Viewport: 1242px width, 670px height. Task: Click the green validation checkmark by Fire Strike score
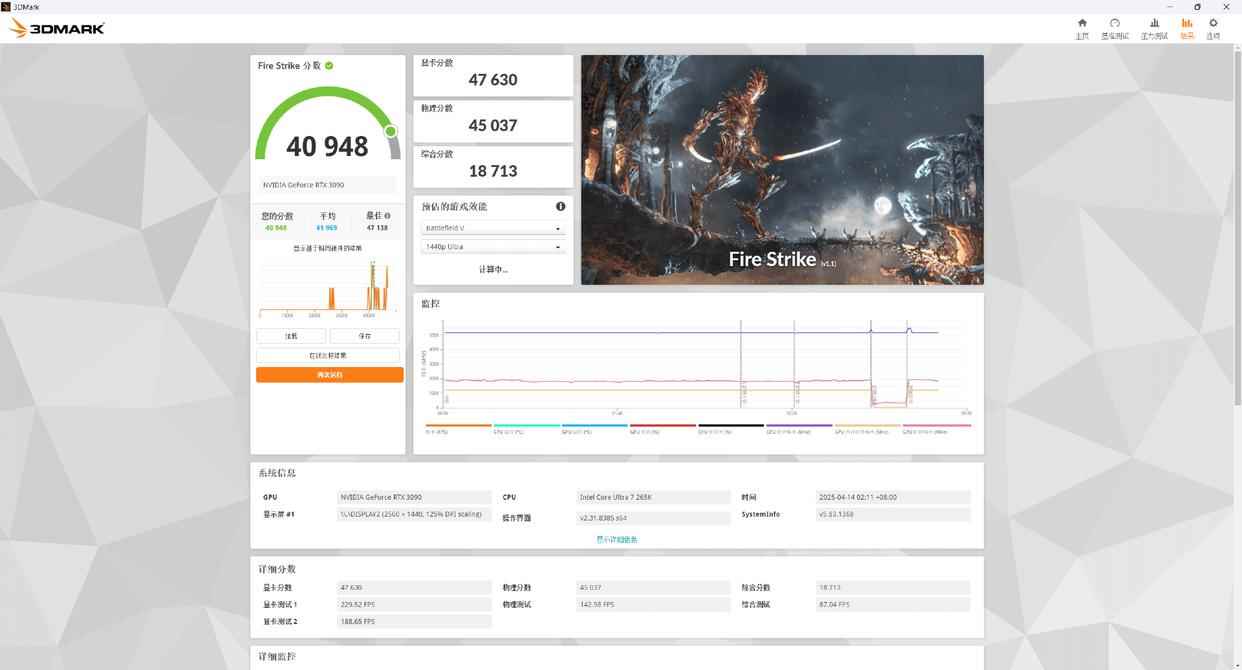point(329,66)
